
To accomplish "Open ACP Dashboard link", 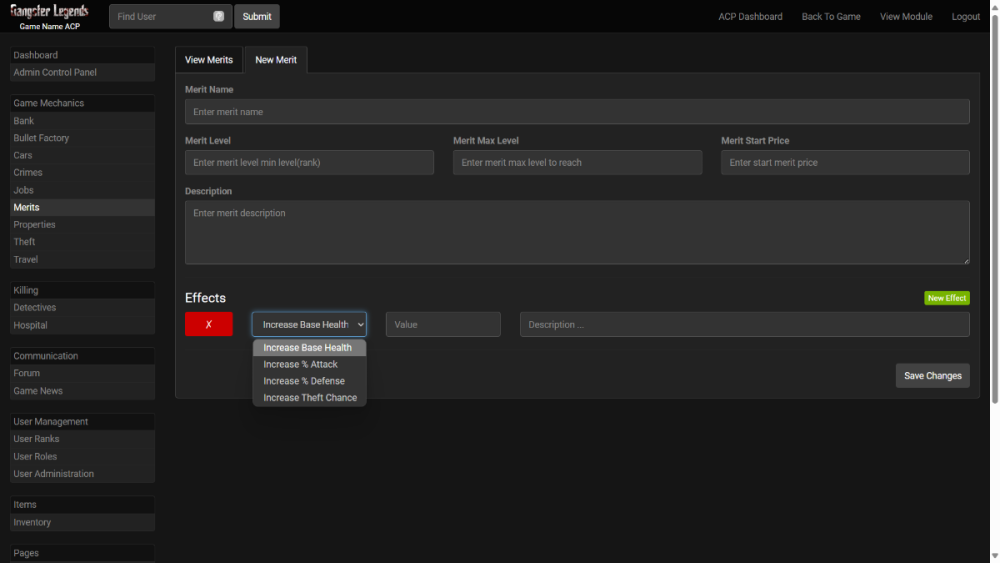I will pos(750,17).
